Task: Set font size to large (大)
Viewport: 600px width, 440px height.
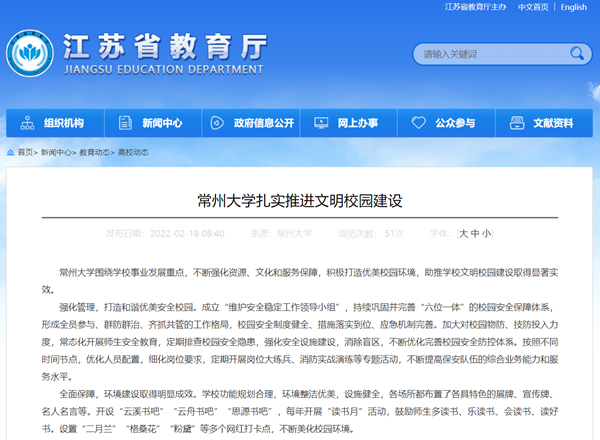Action: [x=464, y=232]
